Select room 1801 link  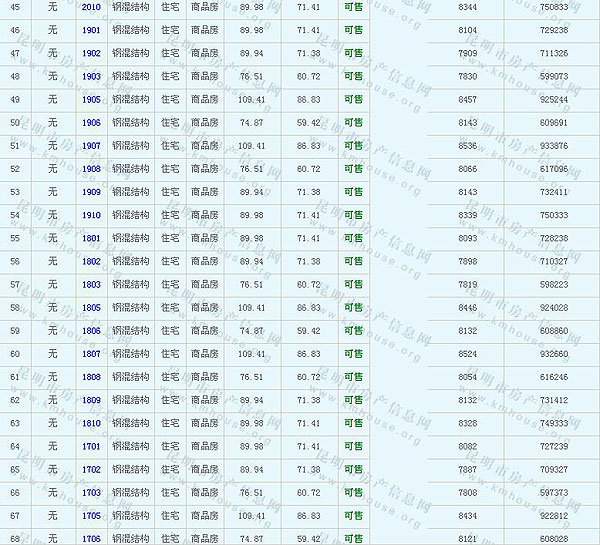pyautogui.click(x=91, y=238)
